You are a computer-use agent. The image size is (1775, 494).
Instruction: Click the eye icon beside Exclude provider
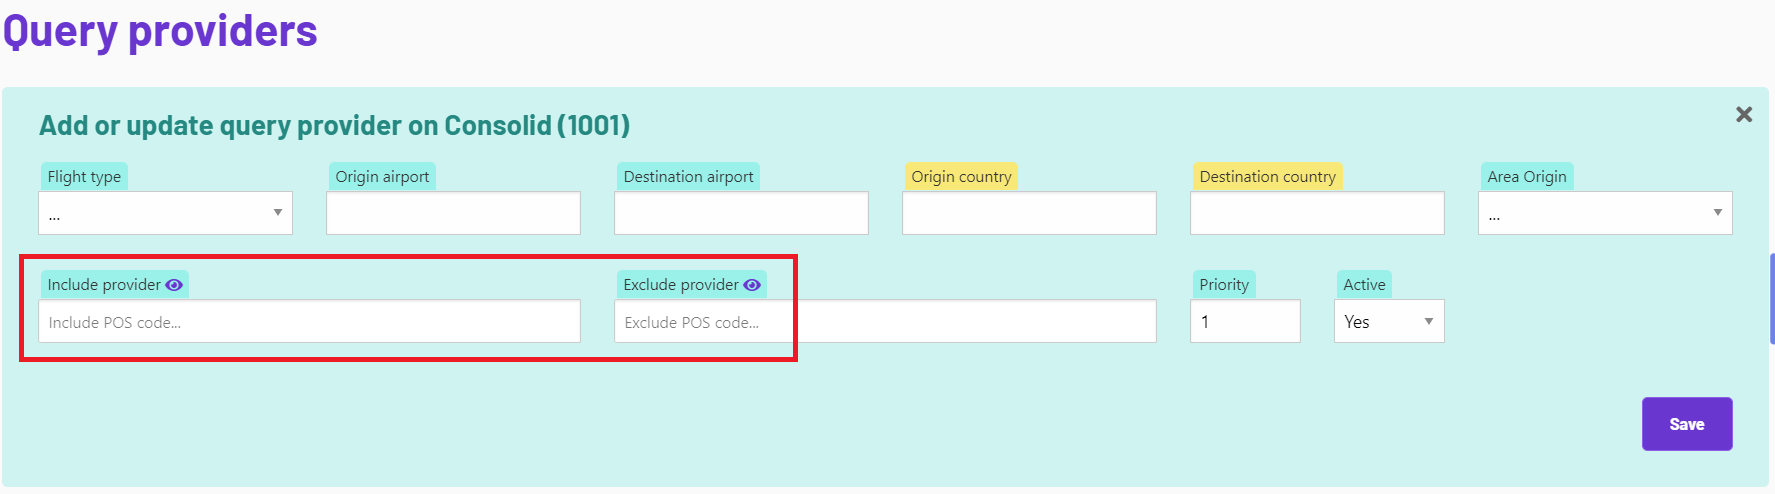pyautogui.click(x=752, y=285)
